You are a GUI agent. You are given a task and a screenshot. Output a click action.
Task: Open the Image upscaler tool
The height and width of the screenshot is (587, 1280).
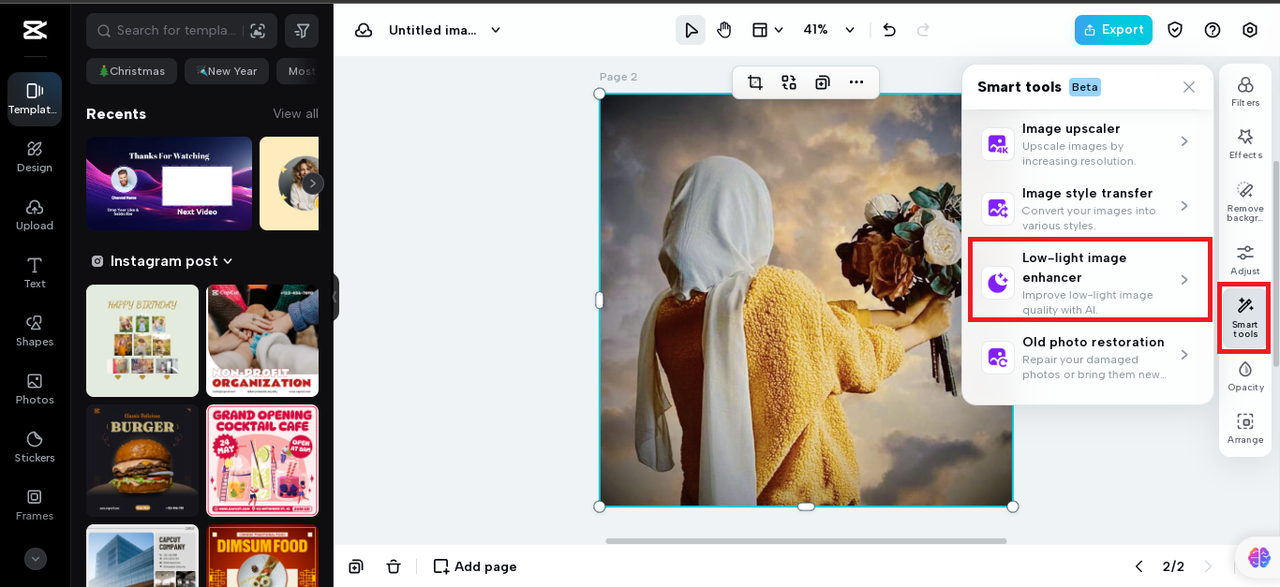pos(1088,144)
